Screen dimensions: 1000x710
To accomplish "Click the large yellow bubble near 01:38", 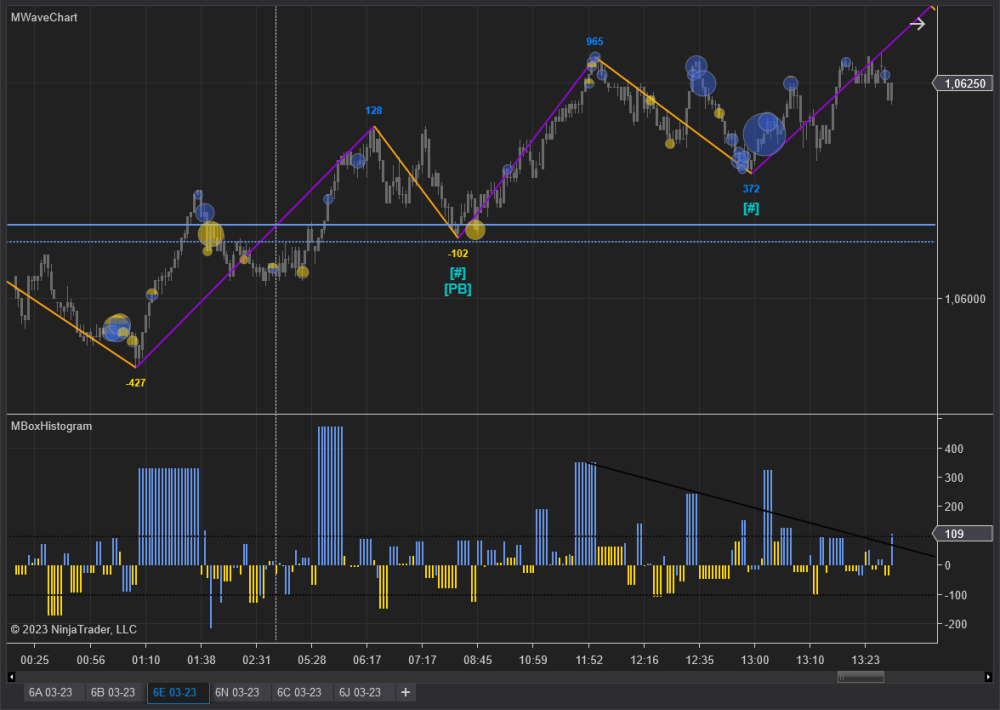I will coord(211,235).
